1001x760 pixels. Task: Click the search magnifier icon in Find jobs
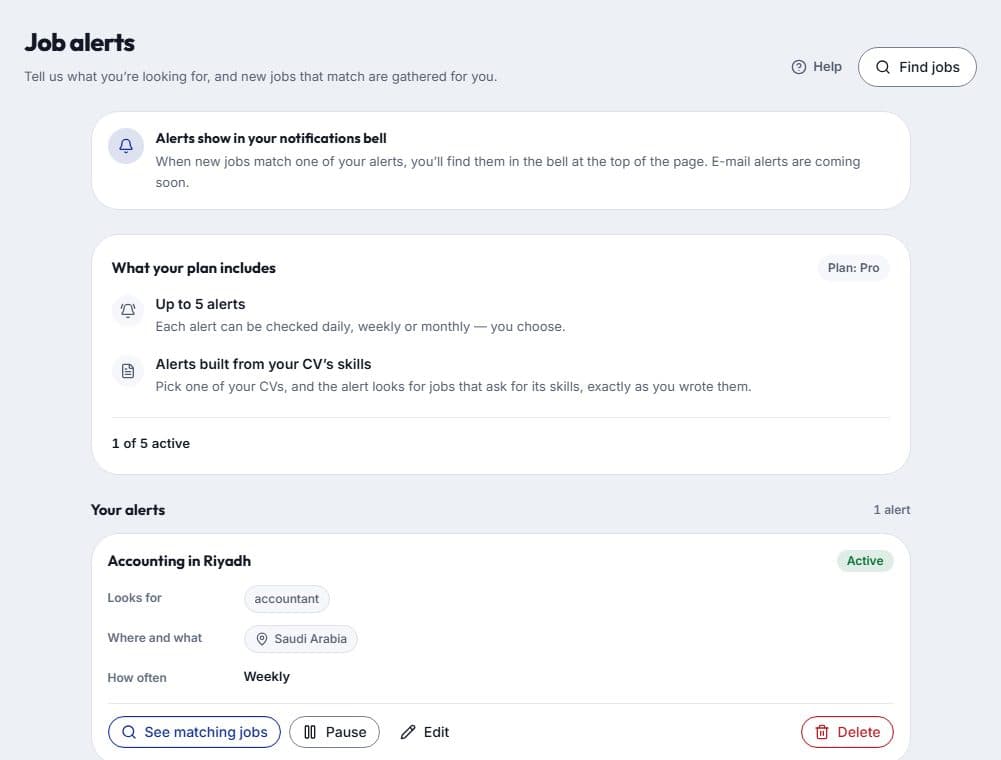[x=882, y=67]
